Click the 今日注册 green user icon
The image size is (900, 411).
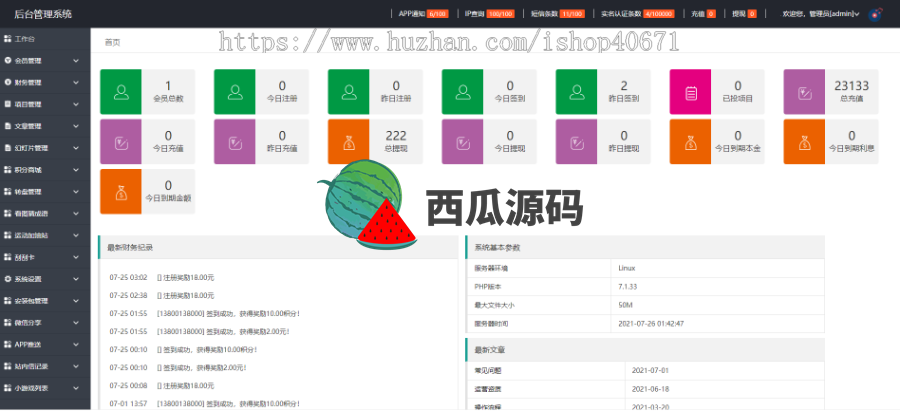tap(235, 92)
